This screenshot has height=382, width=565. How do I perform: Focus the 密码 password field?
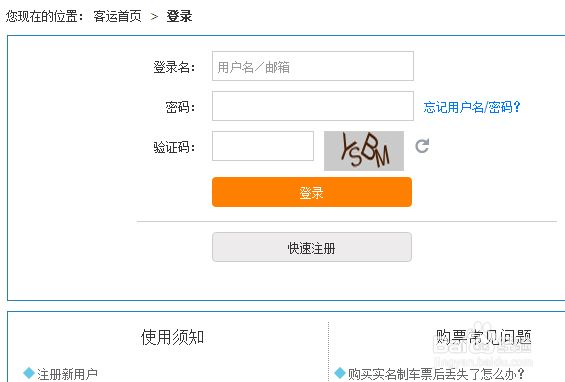click(313, 106)
